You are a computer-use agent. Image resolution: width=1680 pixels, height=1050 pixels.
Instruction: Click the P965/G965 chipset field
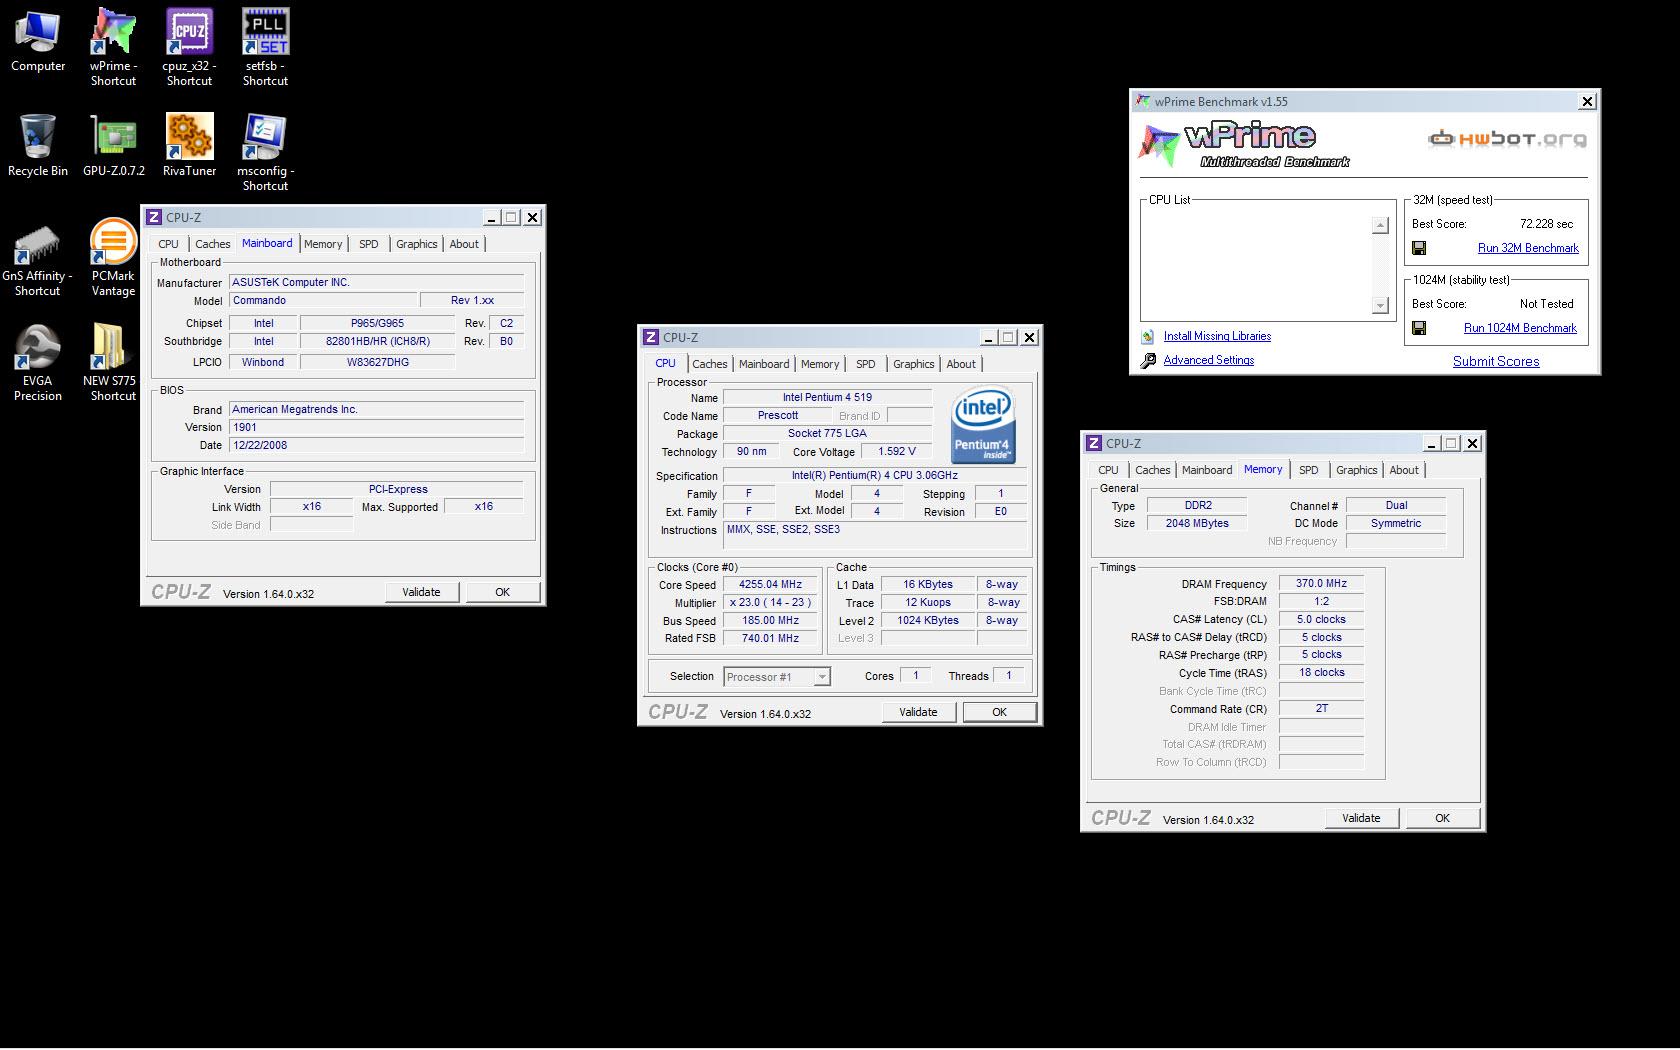pos(377,324)
